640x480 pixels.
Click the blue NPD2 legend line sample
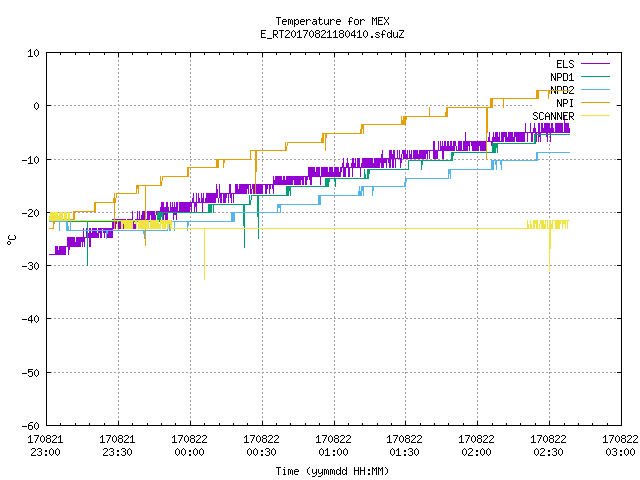(x=595, y=89)
